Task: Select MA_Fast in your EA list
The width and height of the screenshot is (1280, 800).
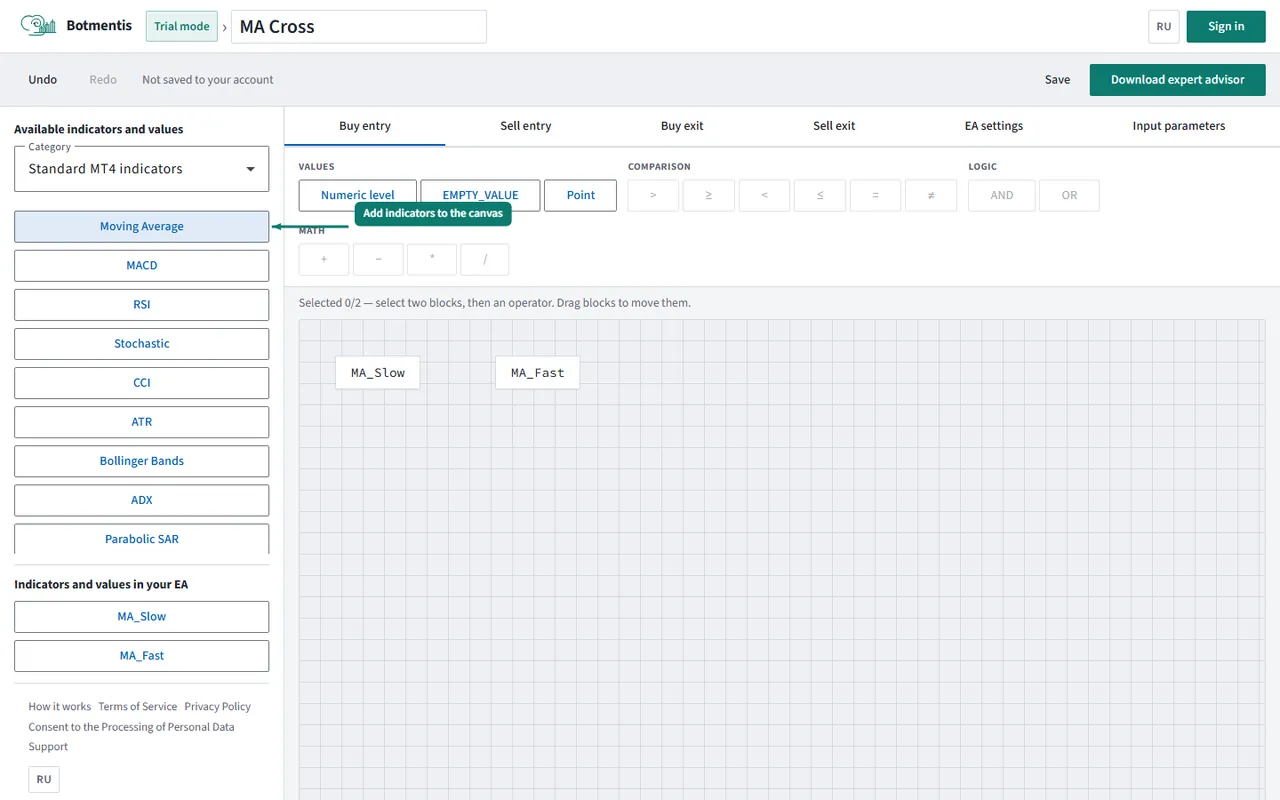Action: [142, 656]
